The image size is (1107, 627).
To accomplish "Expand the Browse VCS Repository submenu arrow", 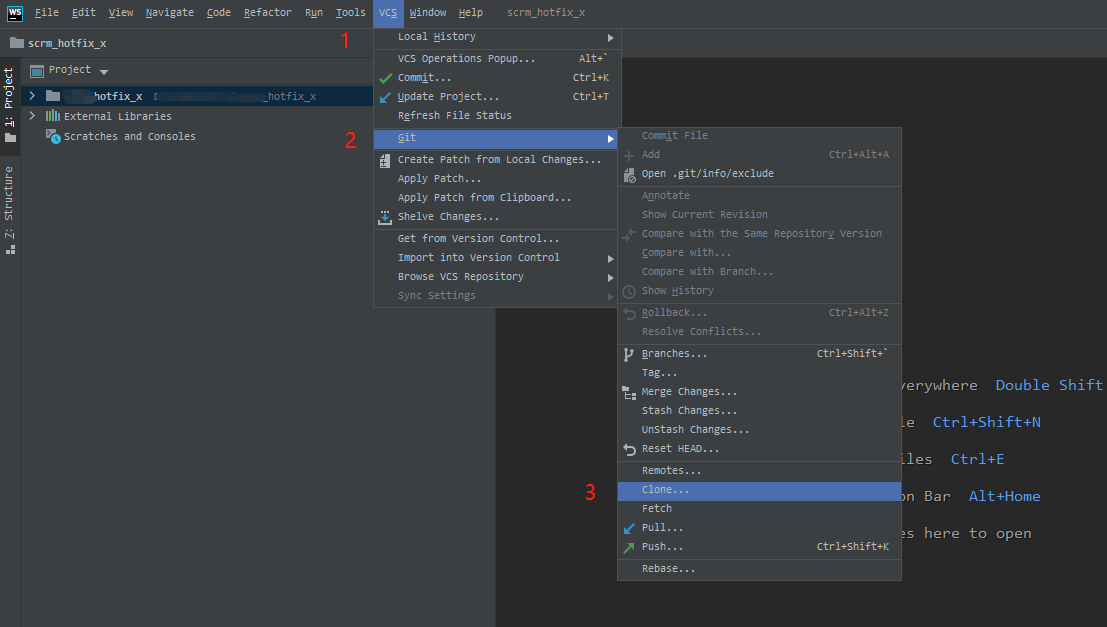I will (611, 277).
